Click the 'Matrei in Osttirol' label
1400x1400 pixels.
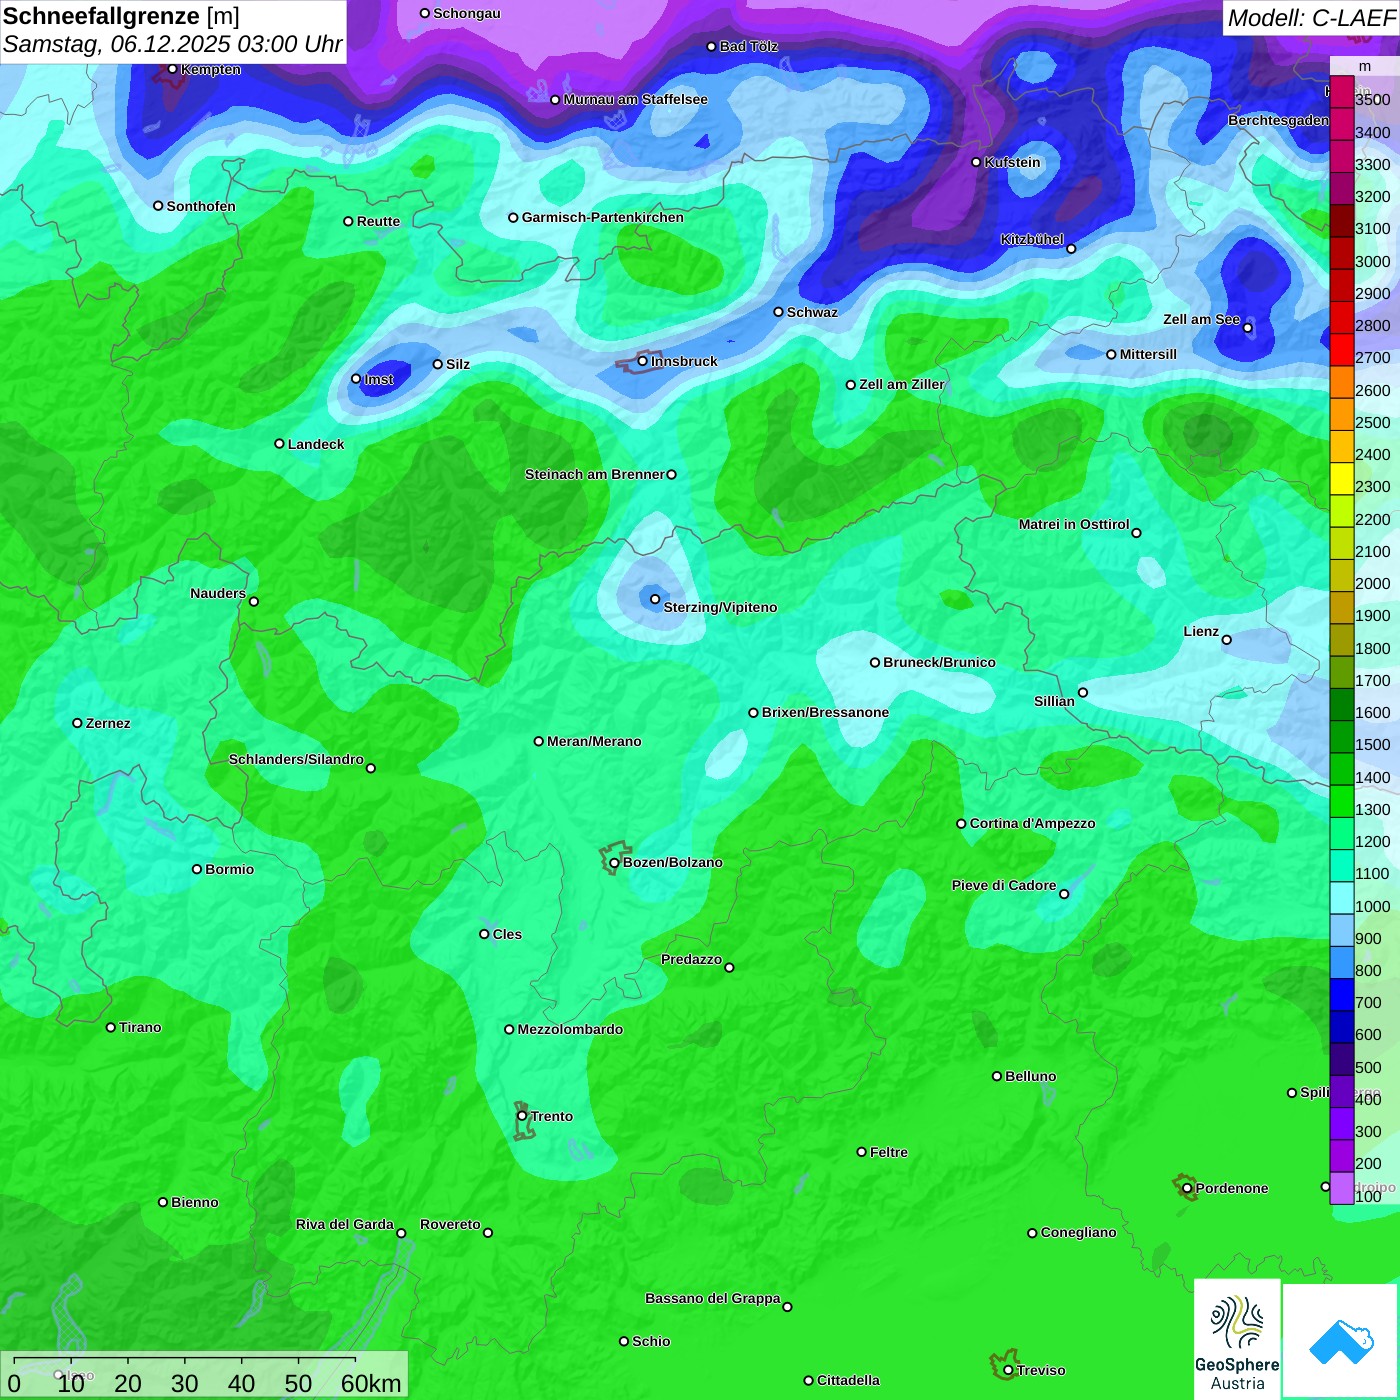point(1074,524)
